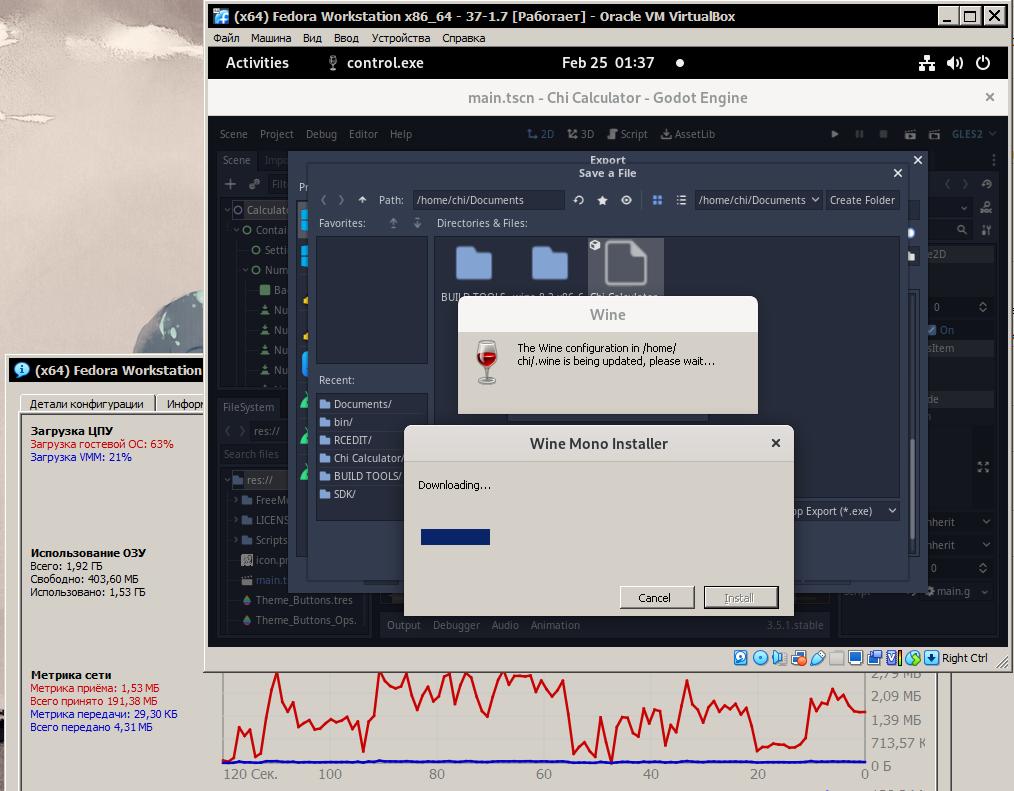Expand the LICENS folder in FileSystem
The height and width of the screenshot is (791, 1014).
point(236,520)
